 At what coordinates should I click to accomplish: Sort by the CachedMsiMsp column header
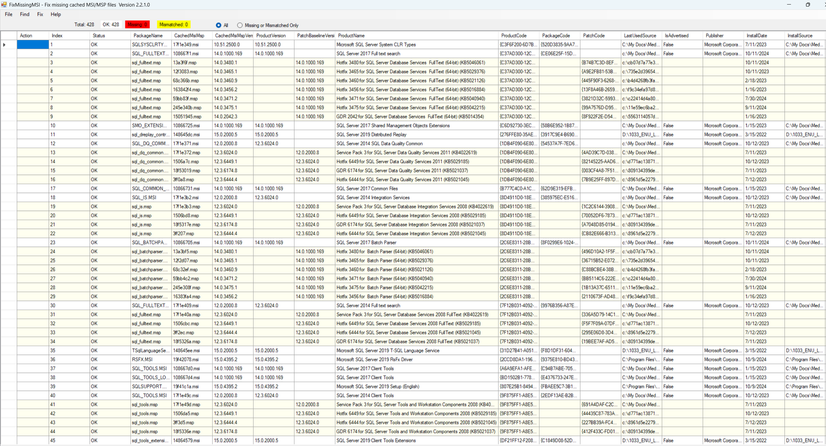pyautogui.click(x=192, y=35)
